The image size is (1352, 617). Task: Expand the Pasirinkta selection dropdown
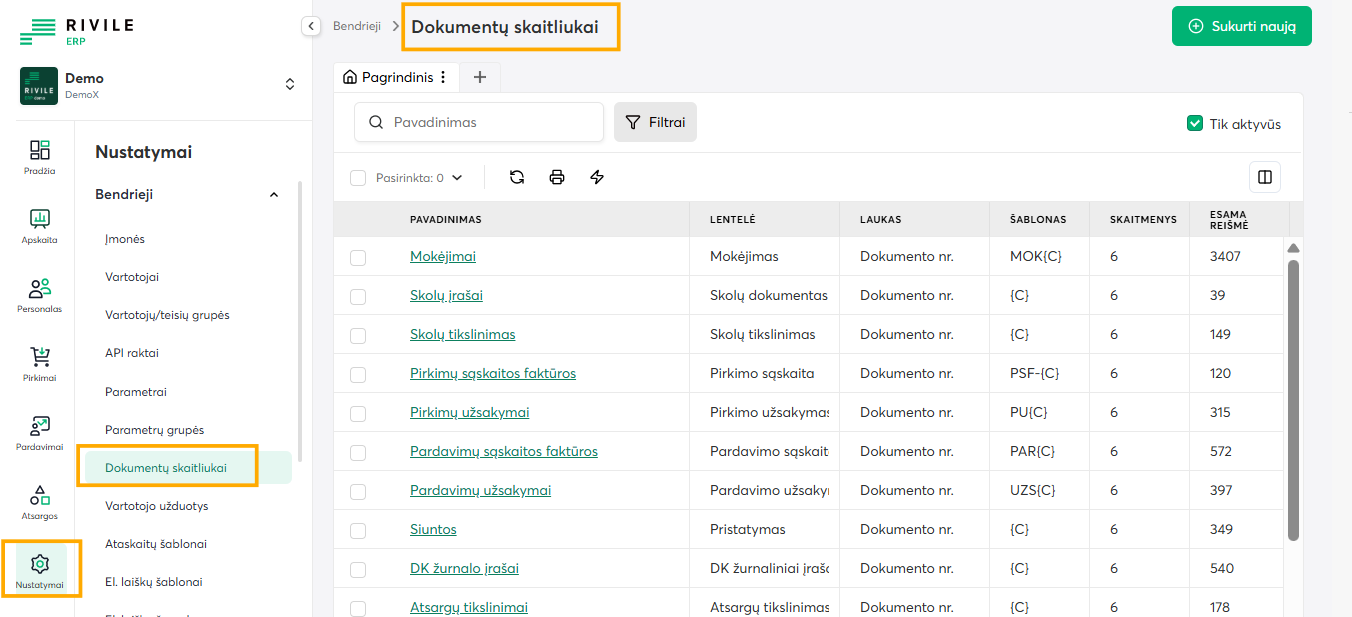pyautogui.click(x=457, y=178)
